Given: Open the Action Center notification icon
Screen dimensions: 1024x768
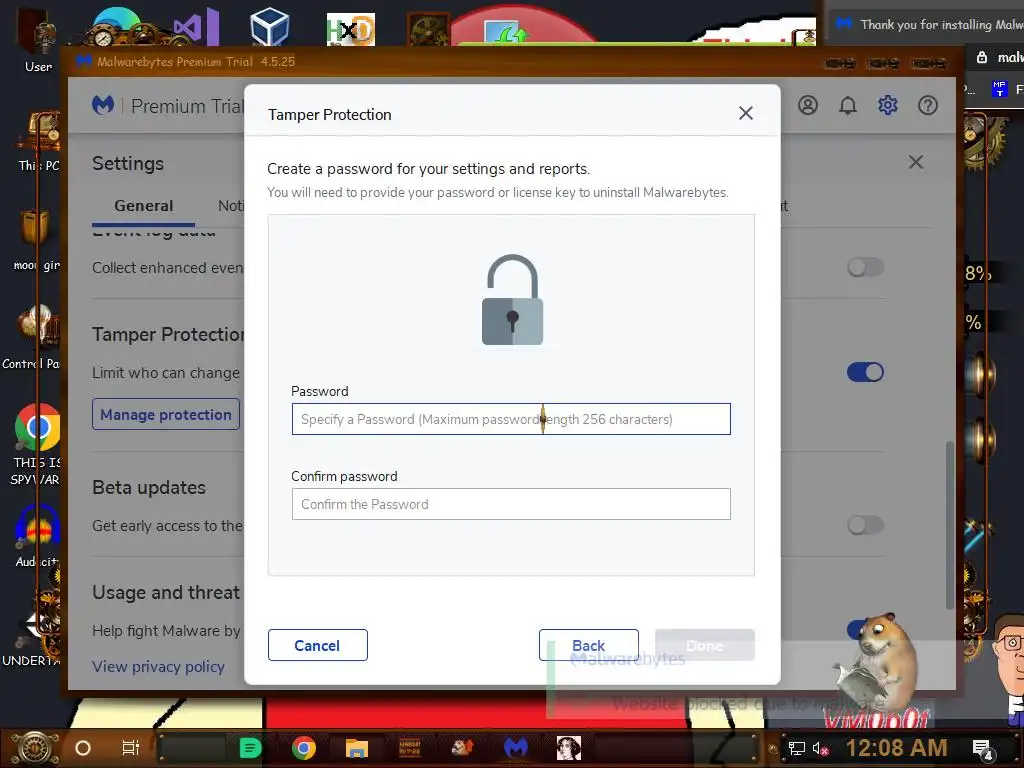Looking at the screenshot, I should point(983,750).
